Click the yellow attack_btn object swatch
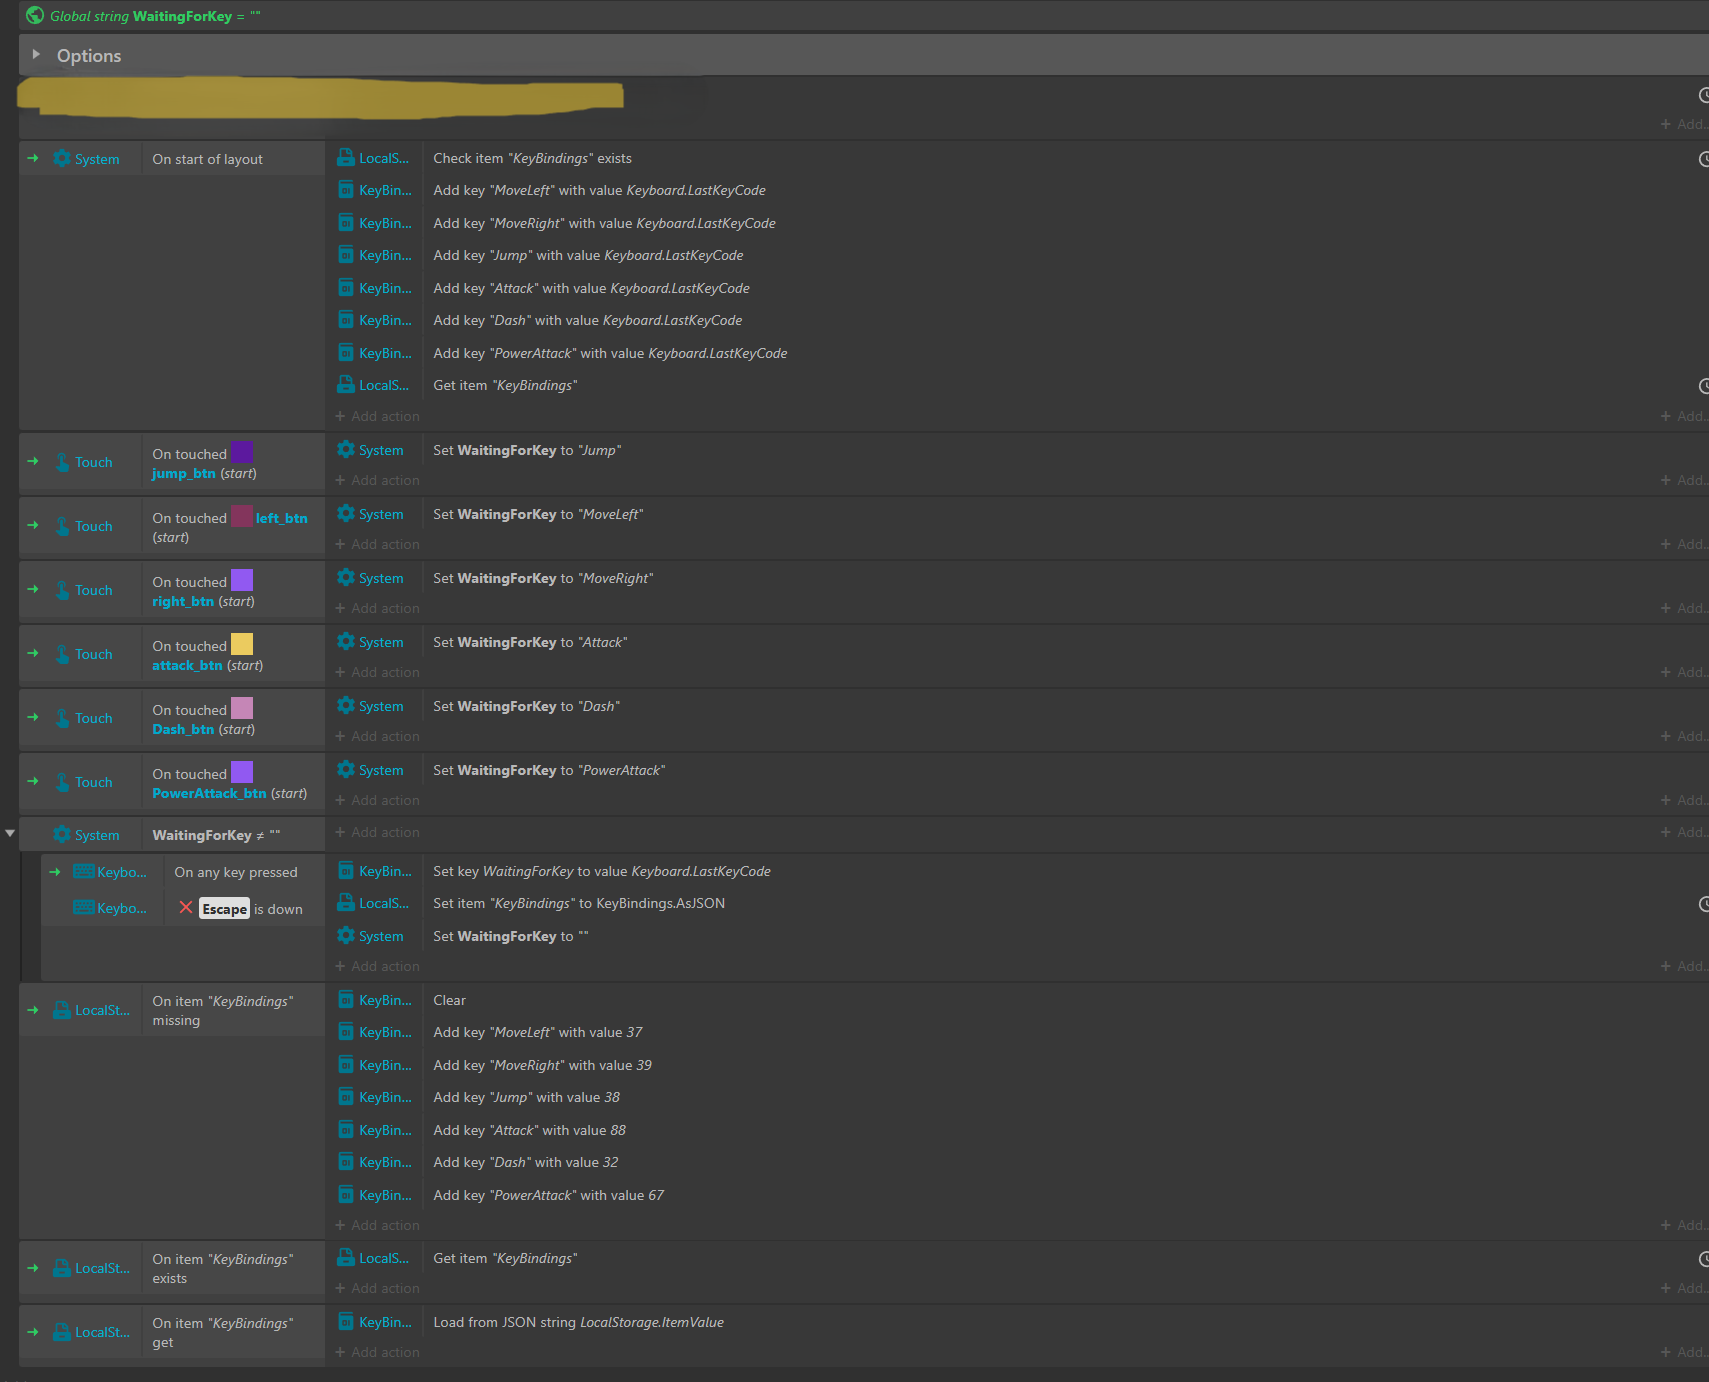Image resolution: width=1709 pixels, height=1382 pixels. pos(242,644)
